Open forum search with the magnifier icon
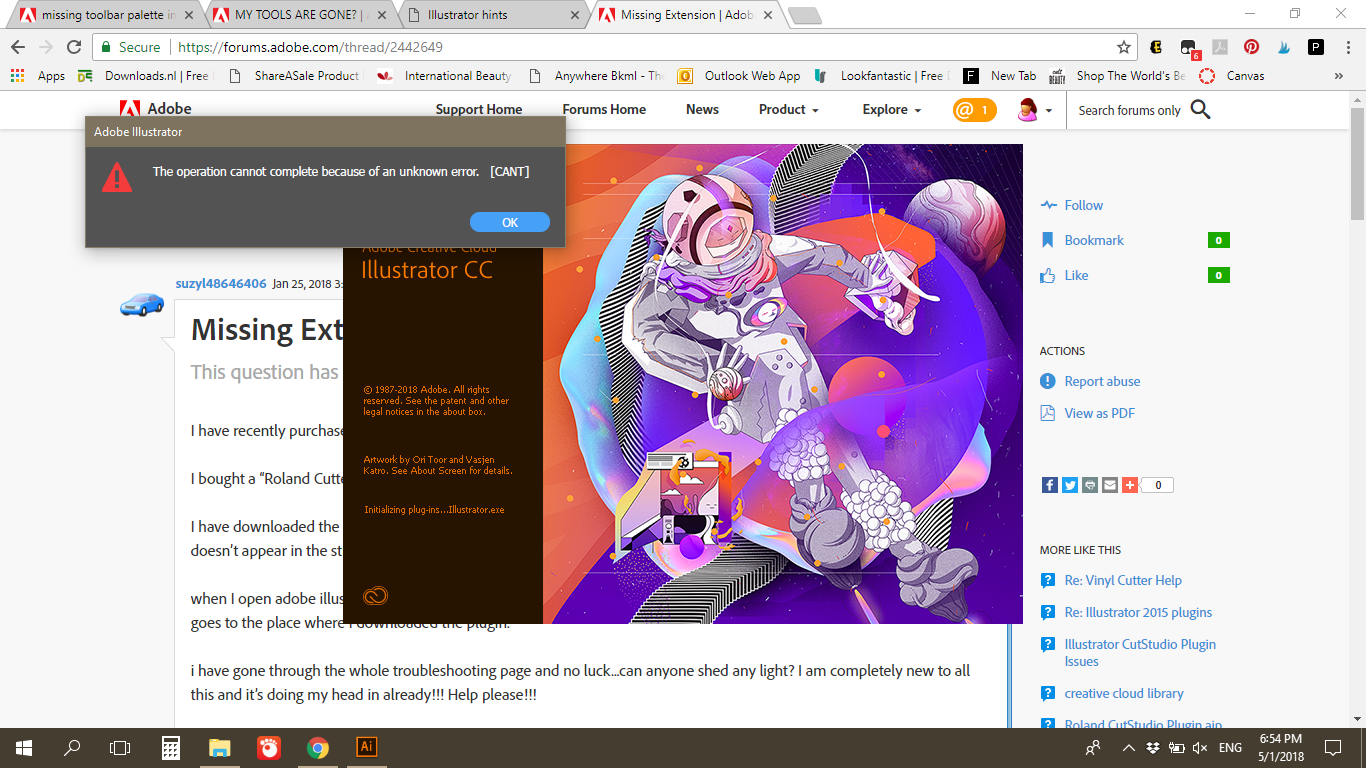This screenshot has width=1366, height=768. click(1199, 110)
